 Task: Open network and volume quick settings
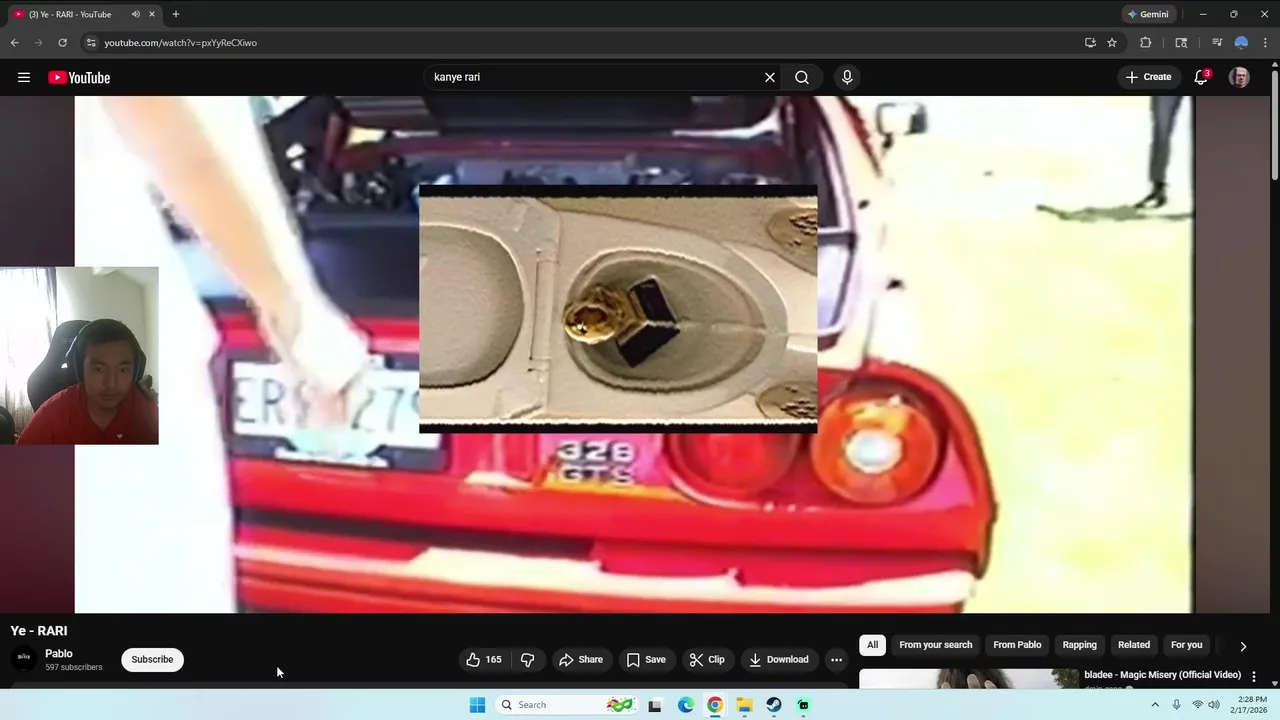1205,705
